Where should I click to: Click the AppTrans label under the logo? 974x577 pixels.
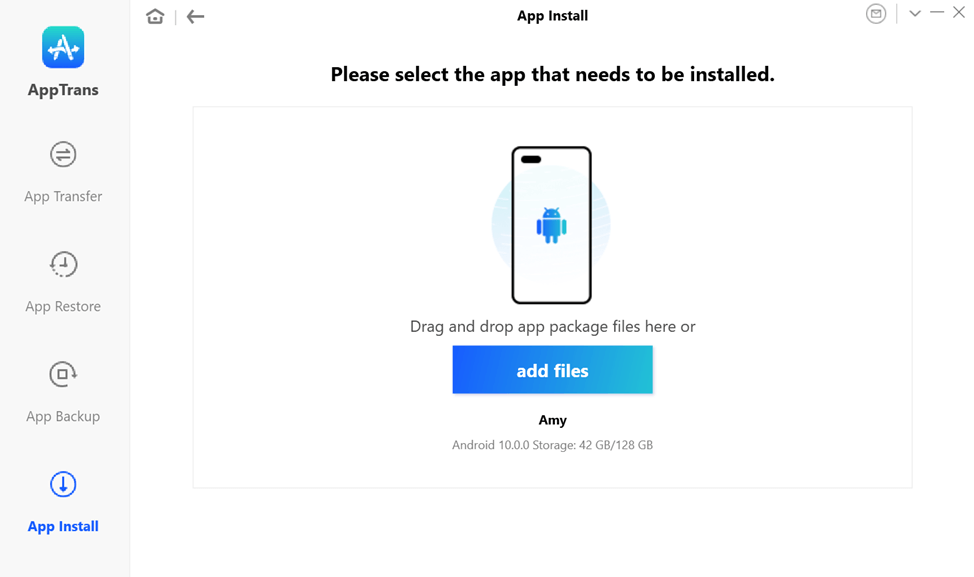pyautogui.click(x=63, y=89)
